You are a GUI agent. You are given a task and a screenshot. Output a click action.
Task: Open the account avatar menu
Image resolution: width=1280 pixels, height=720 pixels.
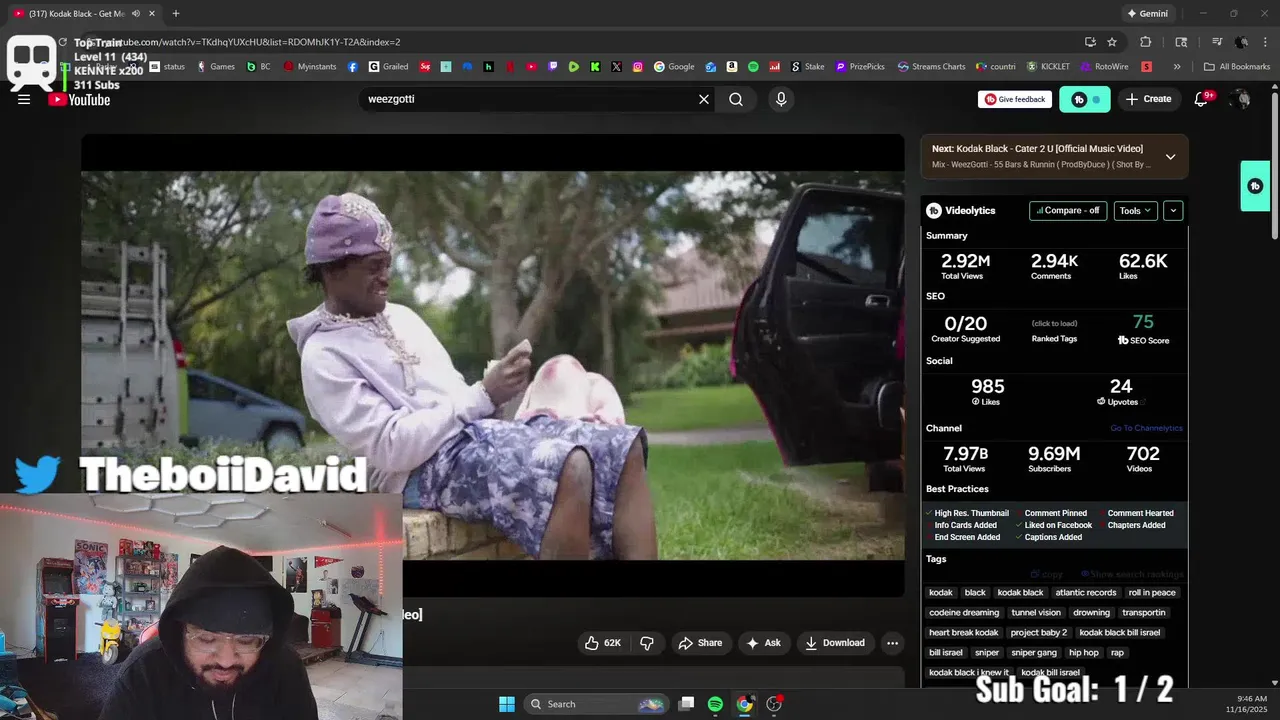1241,99
